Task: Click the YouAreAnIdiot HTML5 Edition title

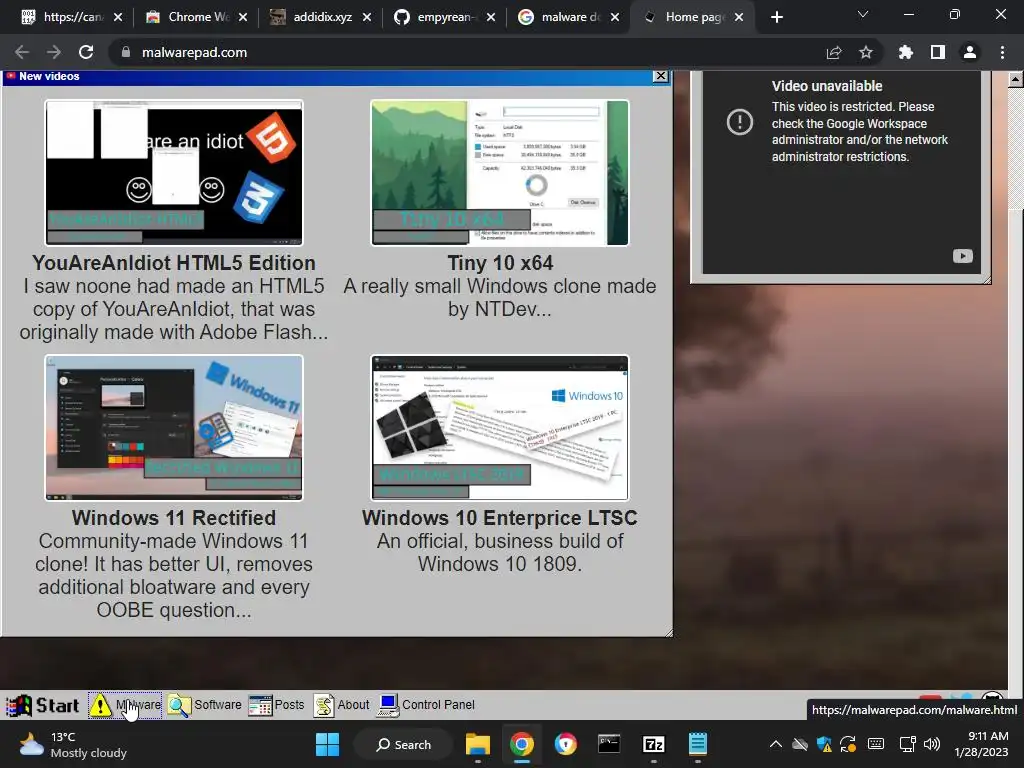Action: pyautogui.click(x=174, y=263)
